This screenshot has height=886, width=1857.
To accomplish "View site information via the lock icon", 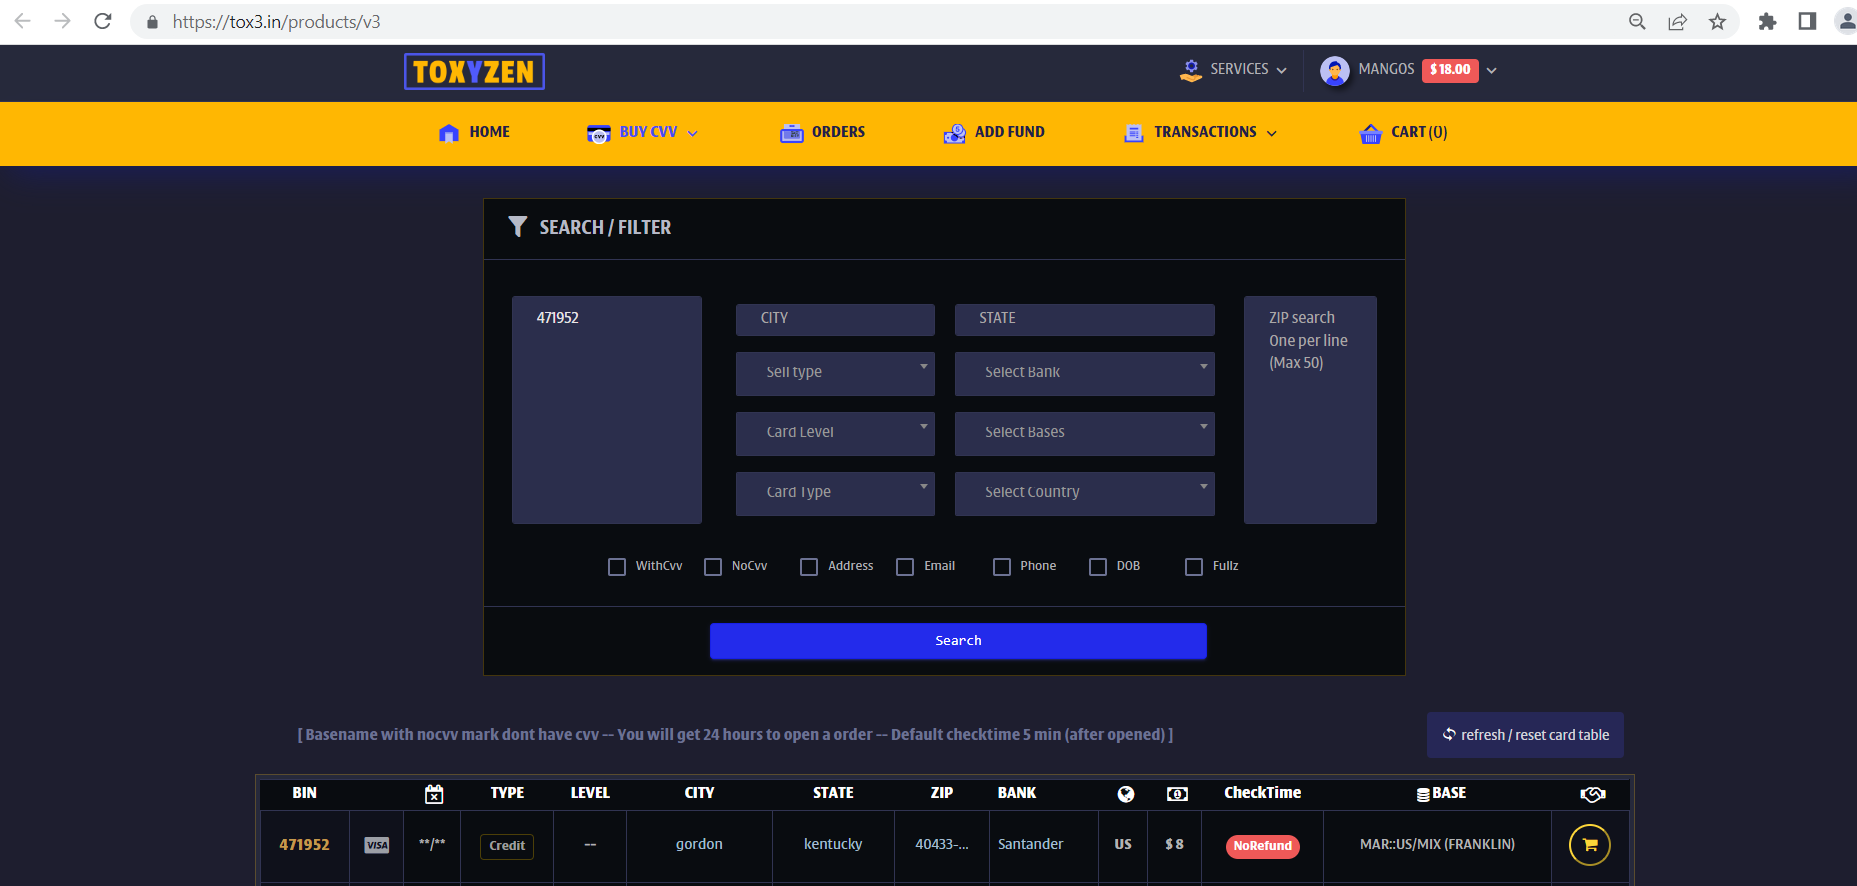I will coord(152,22).
